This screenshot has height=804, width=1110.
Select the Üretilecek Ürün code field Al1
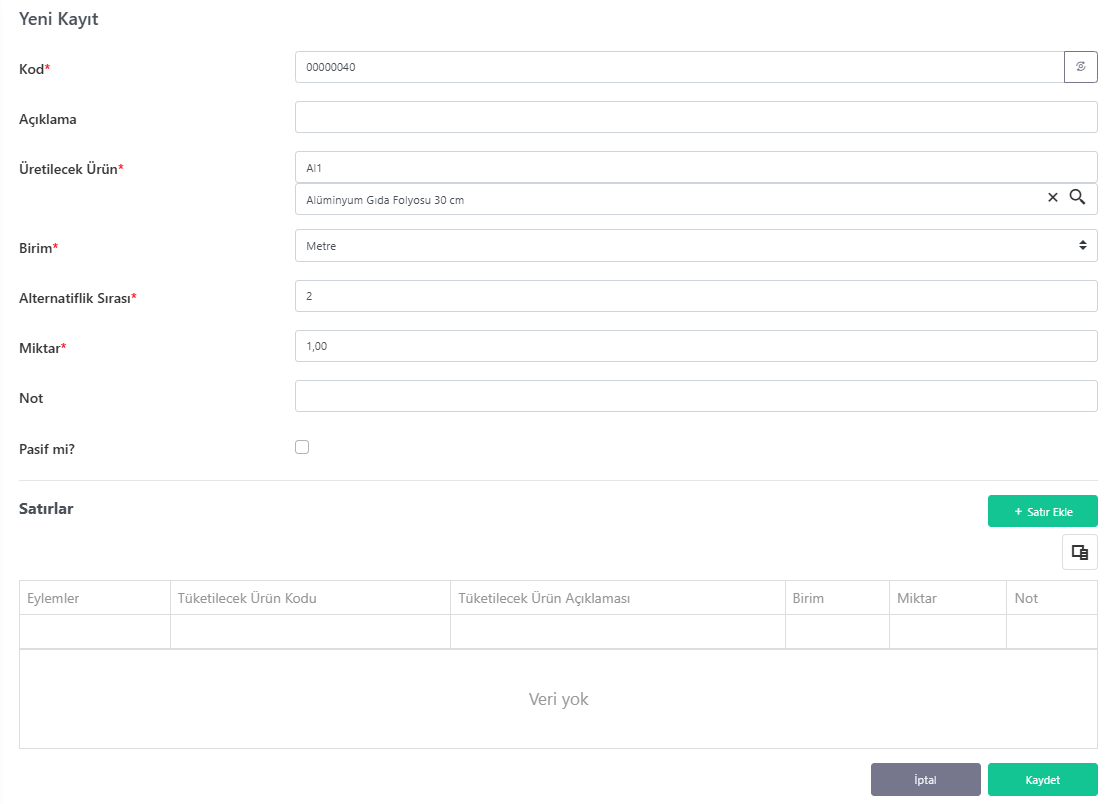[x=696, y=167]
